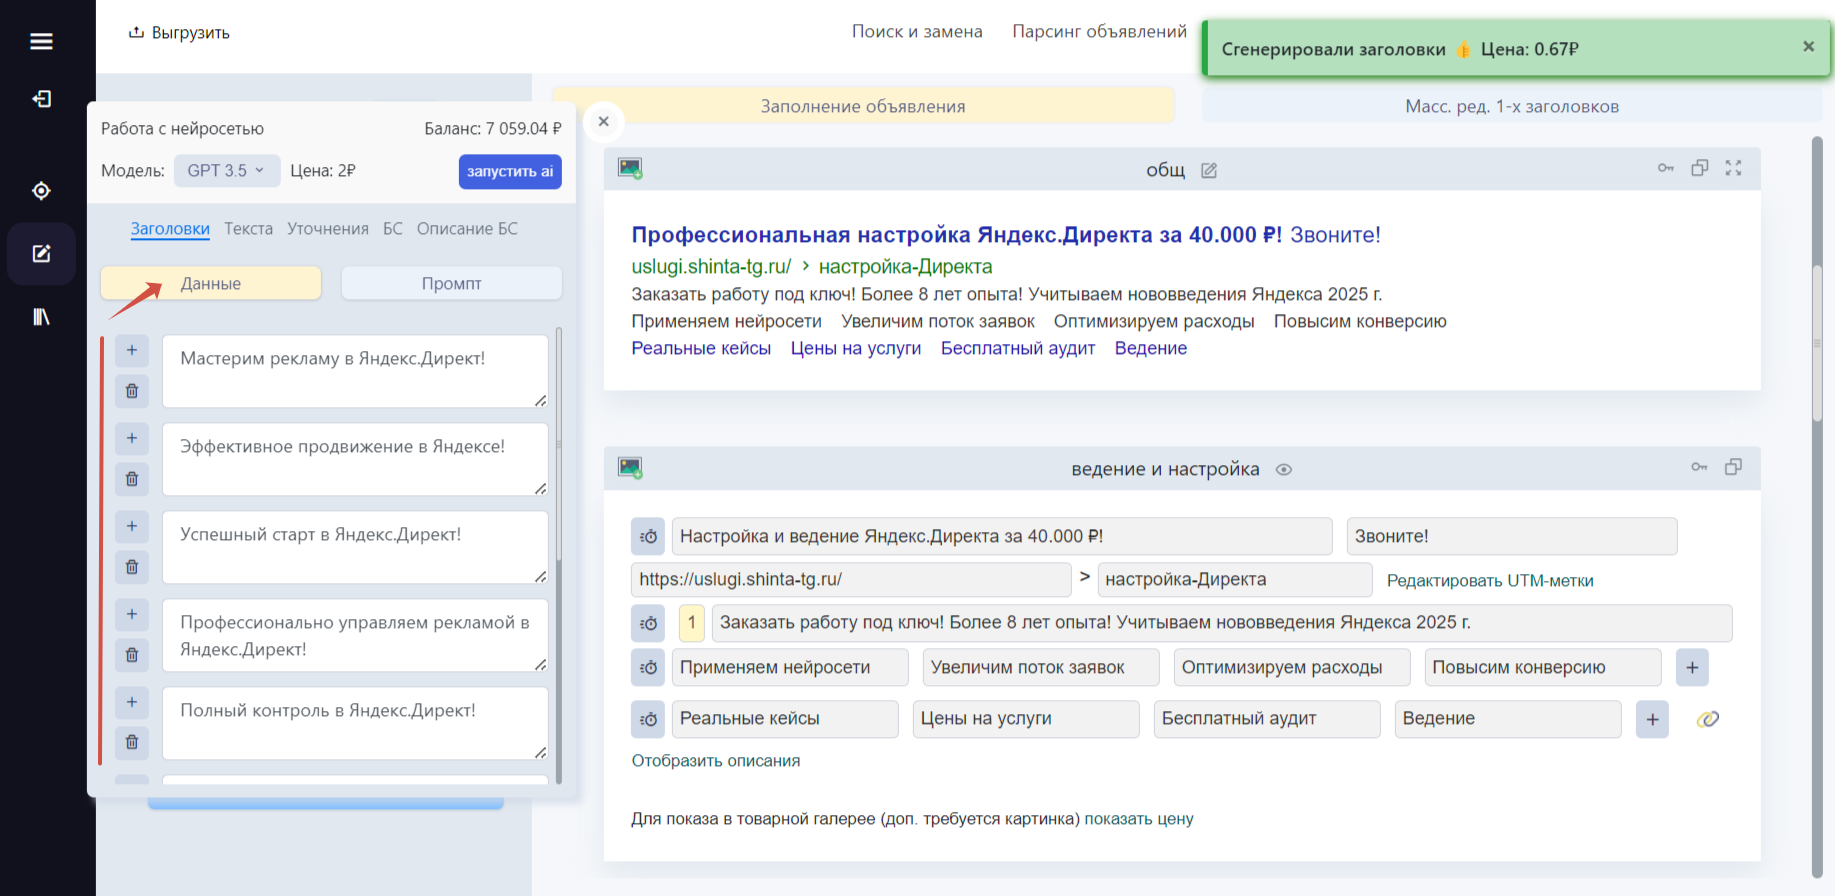Open the target crosshair sidebar icon
1835x896 pixels.
[x=41, y=191]
